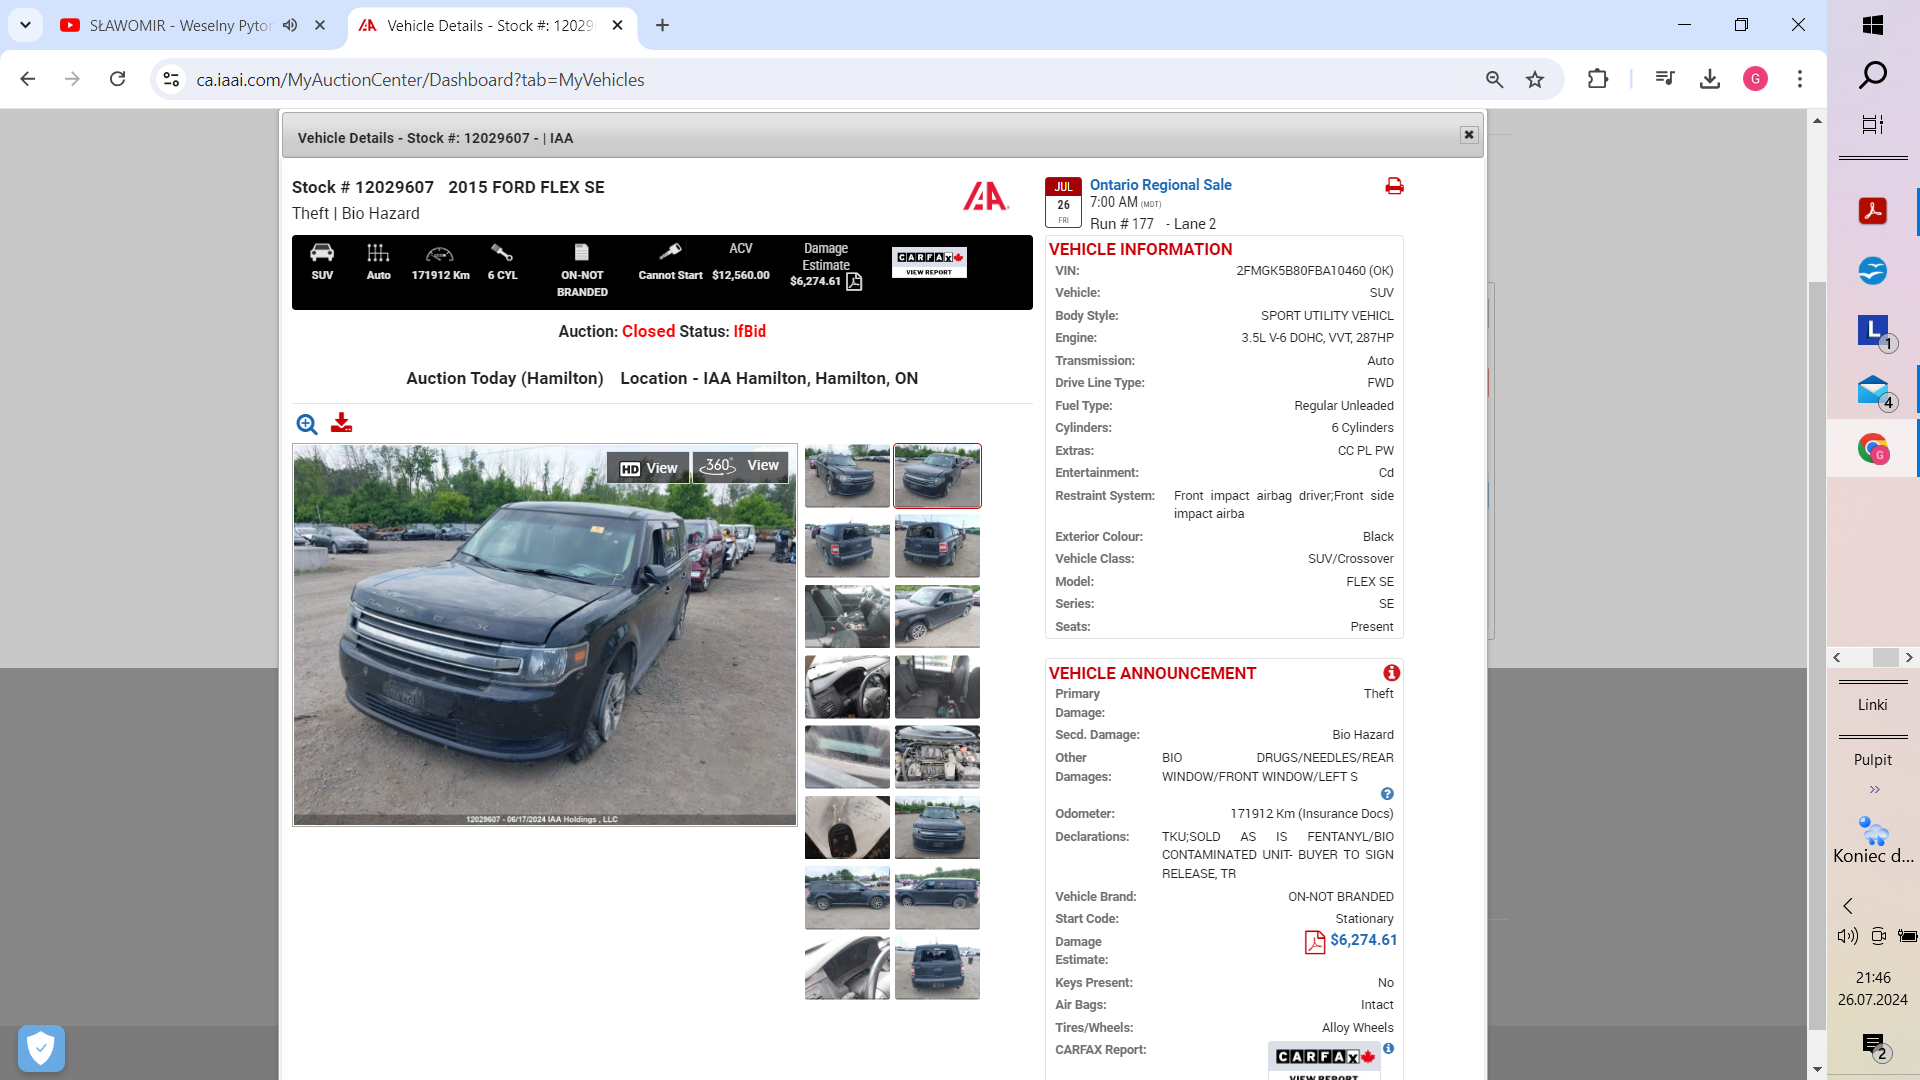Open Task View on the taskbar
This screenshot has height=1080, width=1920.
point(1873,125)
